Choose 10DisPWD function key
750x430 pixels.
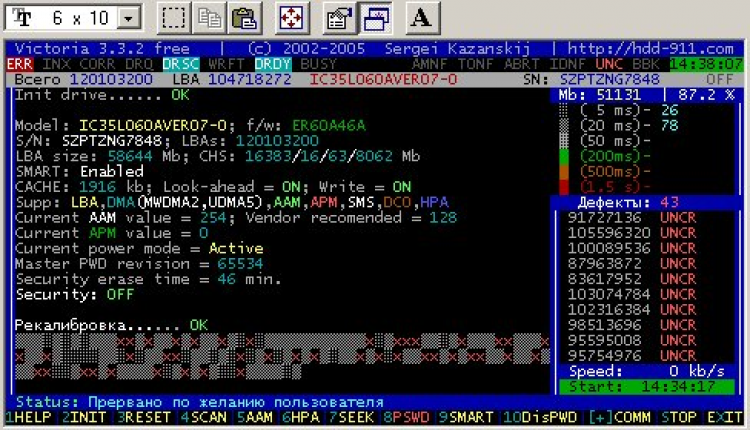point(540,417)
